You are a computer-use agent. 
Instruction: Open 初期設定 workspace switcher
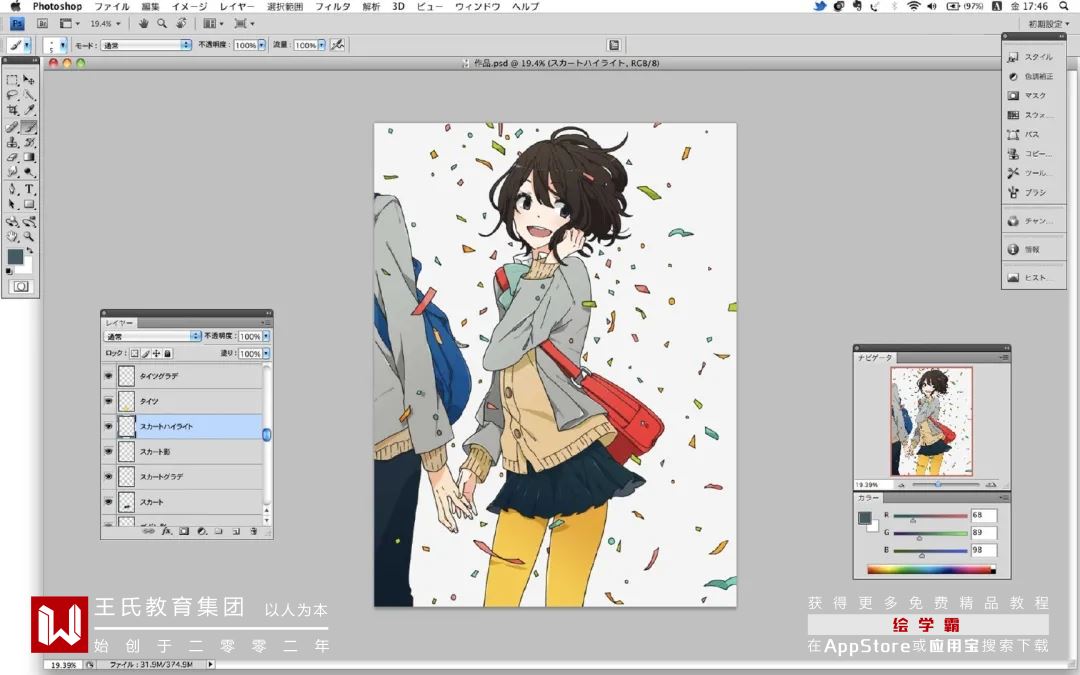coord(1048,23)
